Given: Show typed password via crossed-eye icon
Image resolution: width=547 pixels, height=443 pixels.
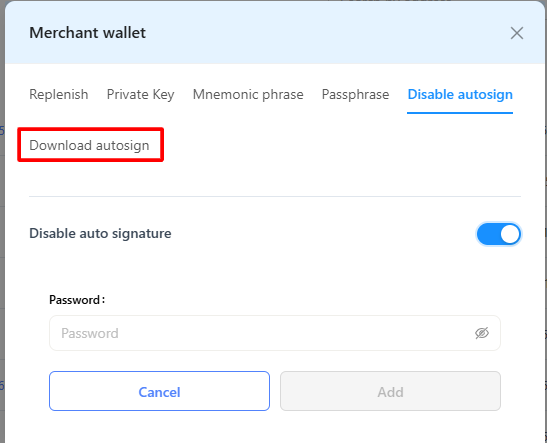Looking at the screenshot, I should (482, 333).
